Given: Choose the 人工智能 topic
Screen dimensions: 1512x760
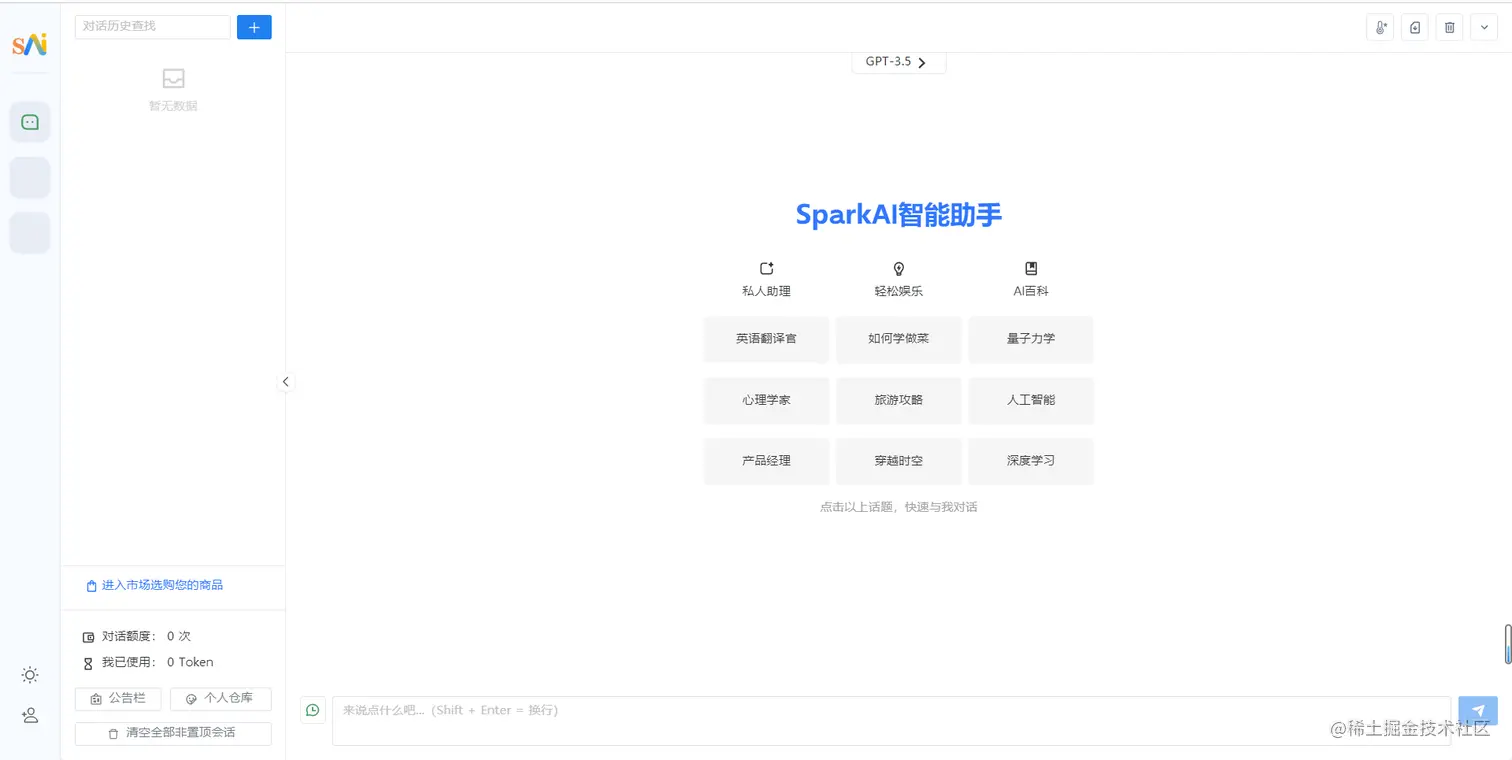Looking at the screenshot, I should pyautogui.click(x=1031, y=400).
